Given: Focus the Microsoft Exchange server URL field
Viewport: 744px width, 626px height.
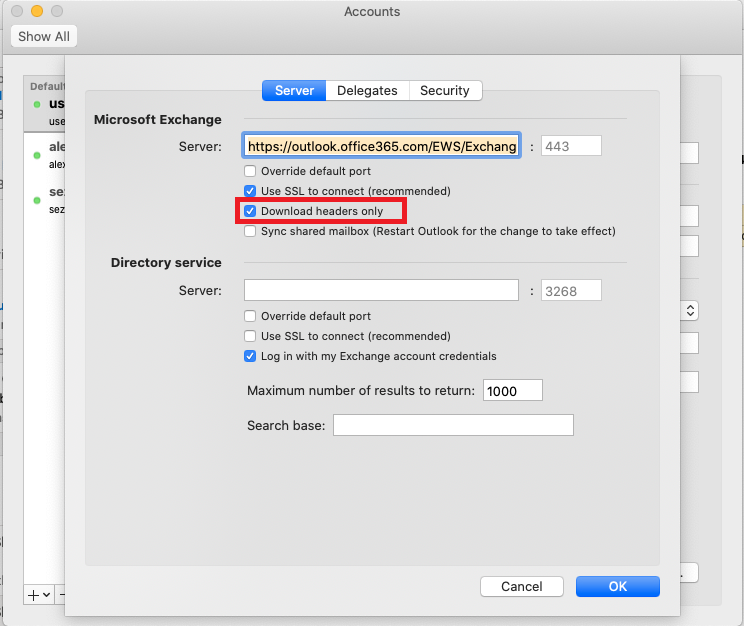Looking at the screenshot, I should pyautogui.click(x=382, y=146).
